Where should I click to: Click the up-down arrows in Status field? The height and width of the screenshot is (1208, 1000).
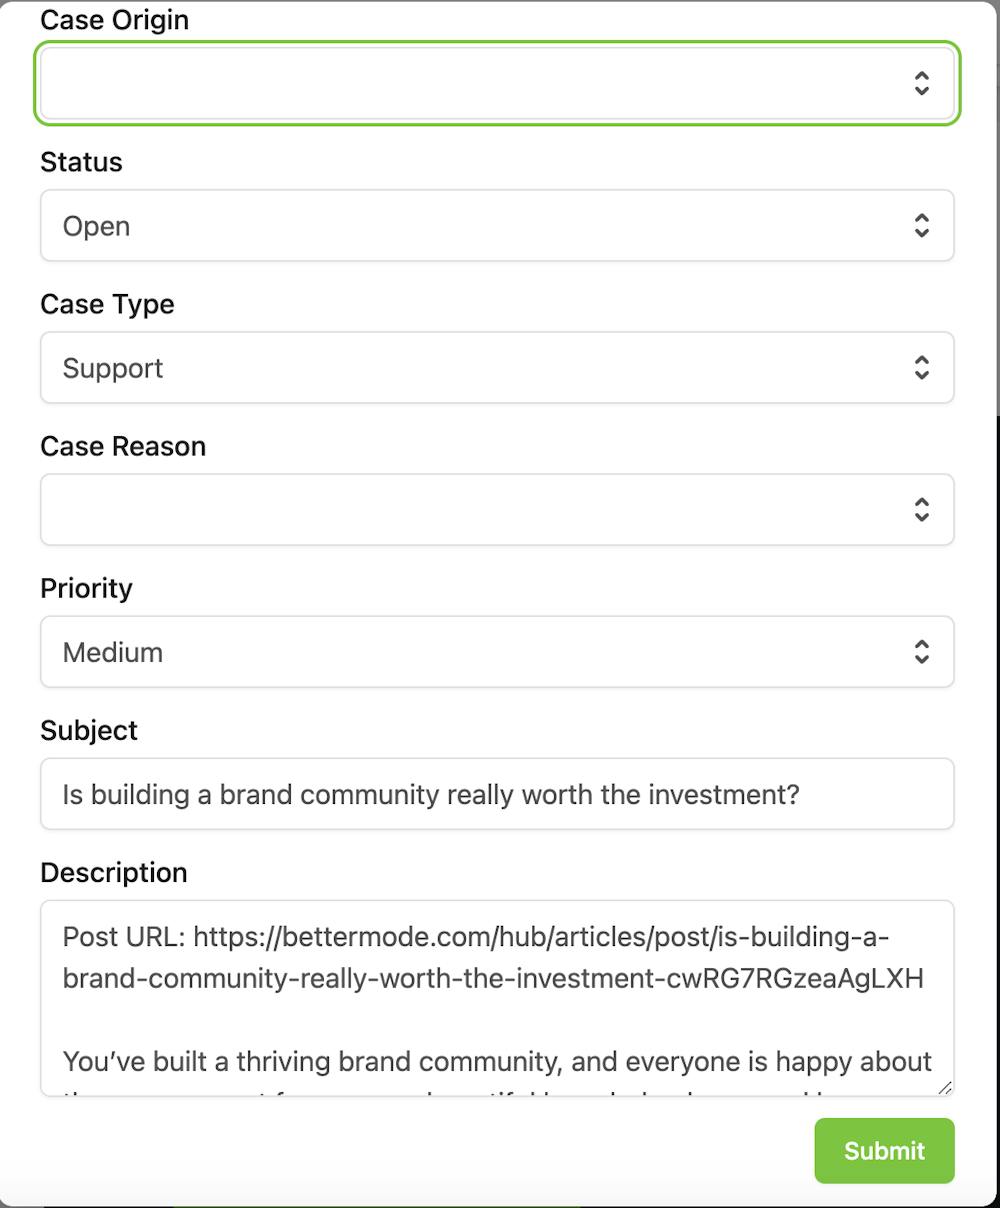pos(921,226)
